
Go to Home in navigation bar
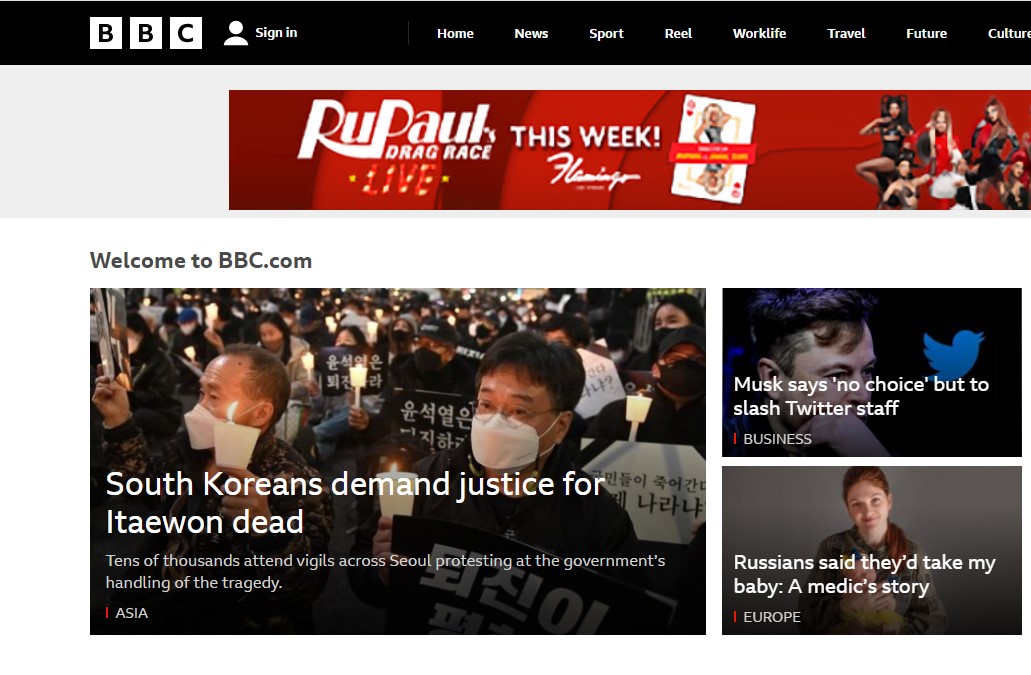[x=455, y=34]
